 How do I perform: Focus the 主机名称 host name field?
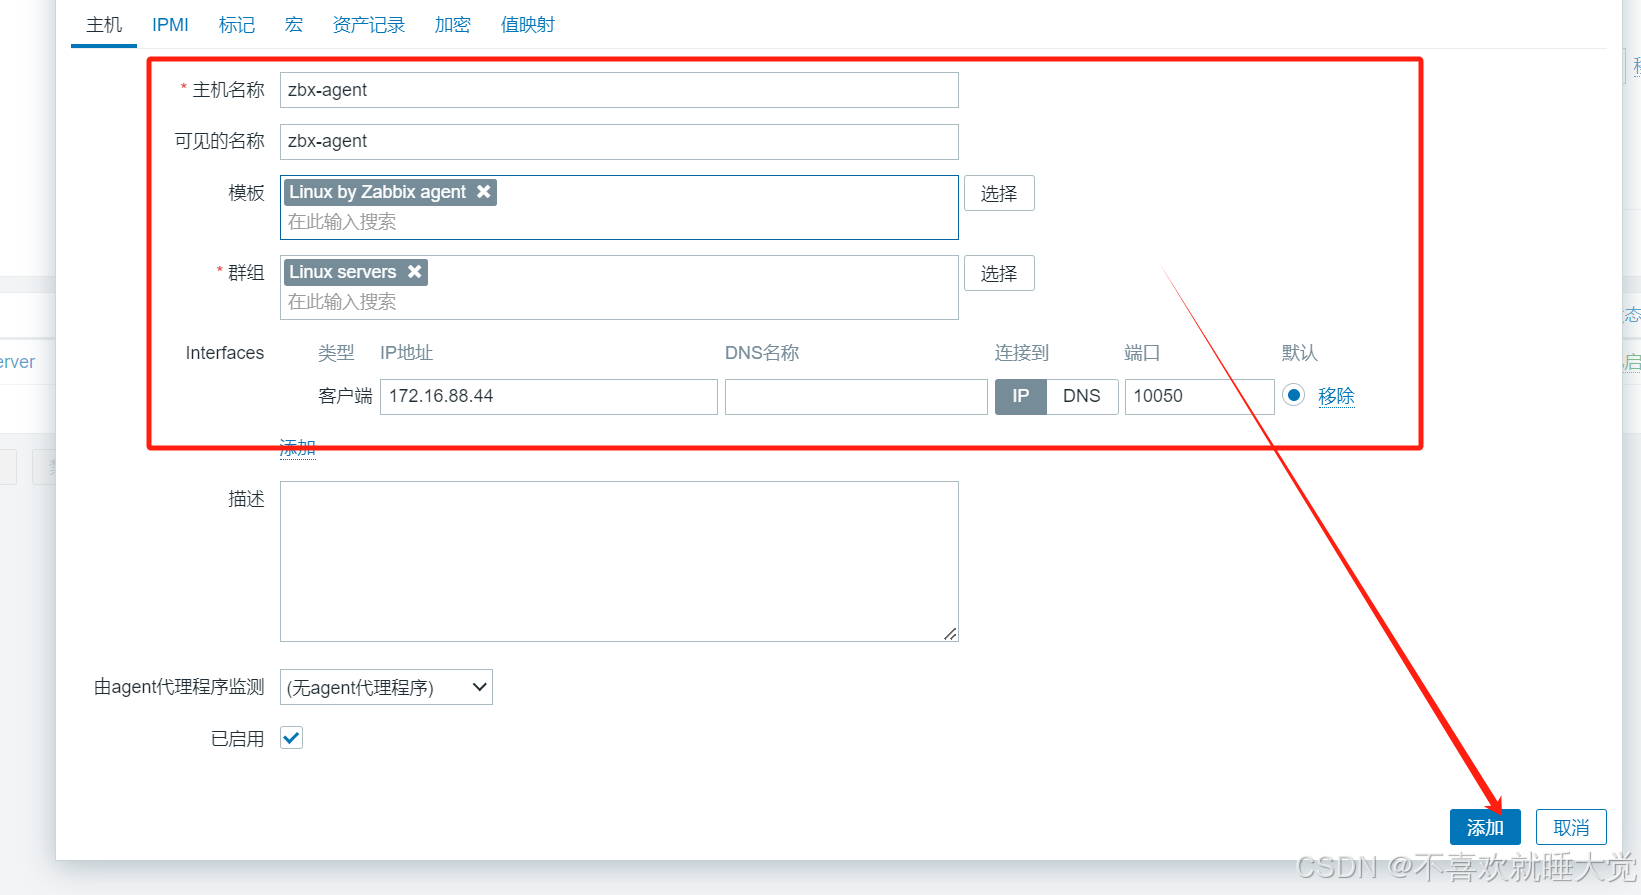(619, 90)
